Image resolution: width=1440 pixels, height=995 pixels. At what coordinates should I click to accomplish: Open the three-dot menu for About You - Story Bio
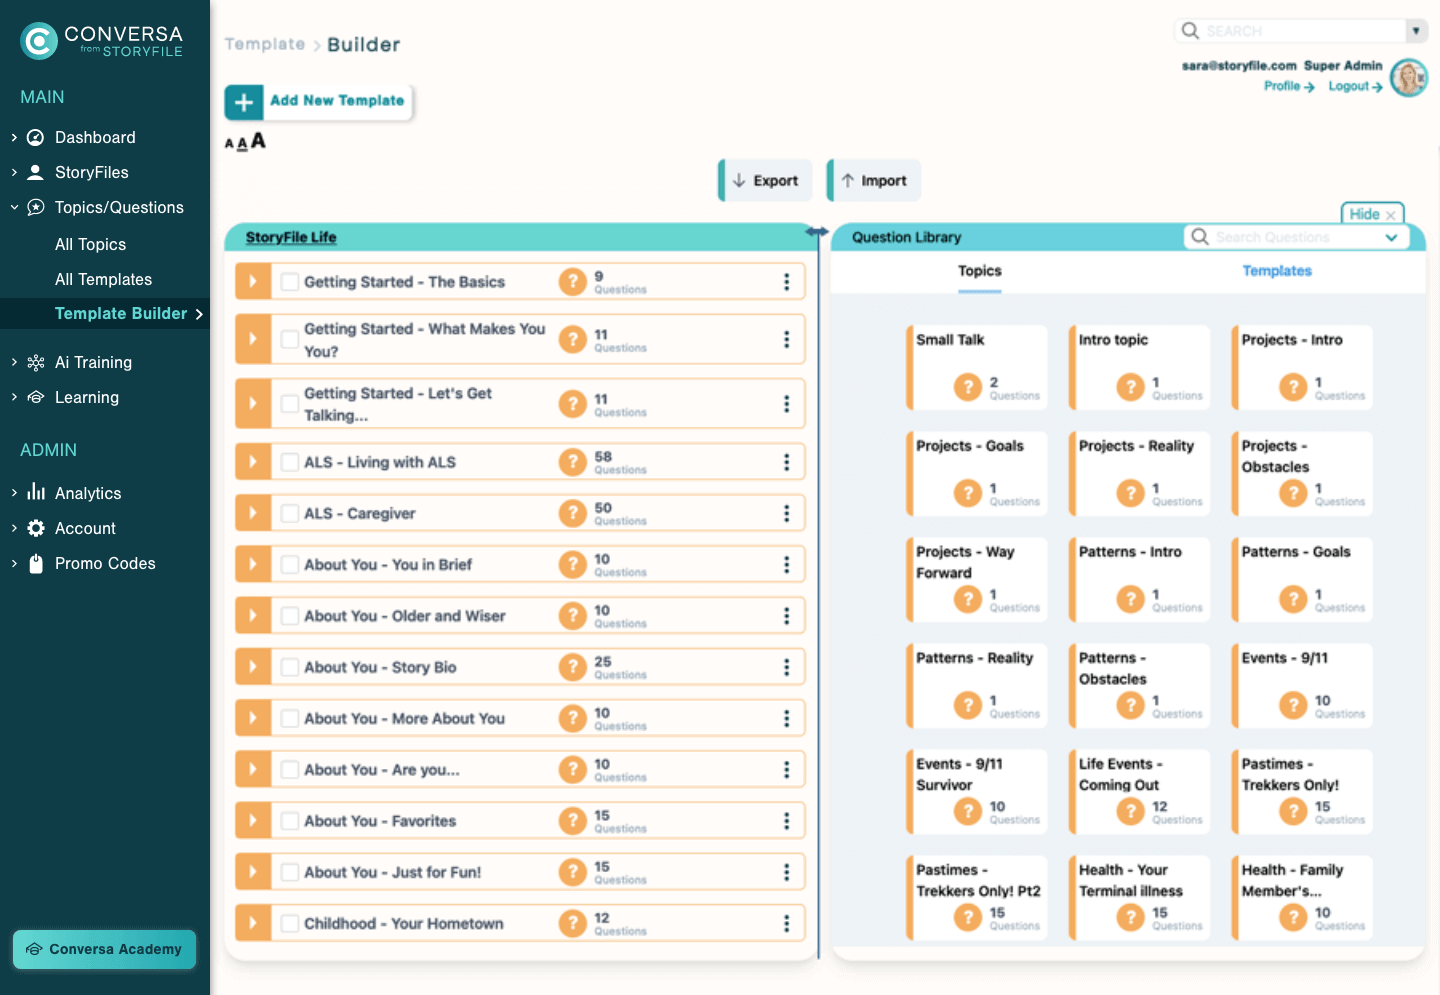tap(787, 667)
